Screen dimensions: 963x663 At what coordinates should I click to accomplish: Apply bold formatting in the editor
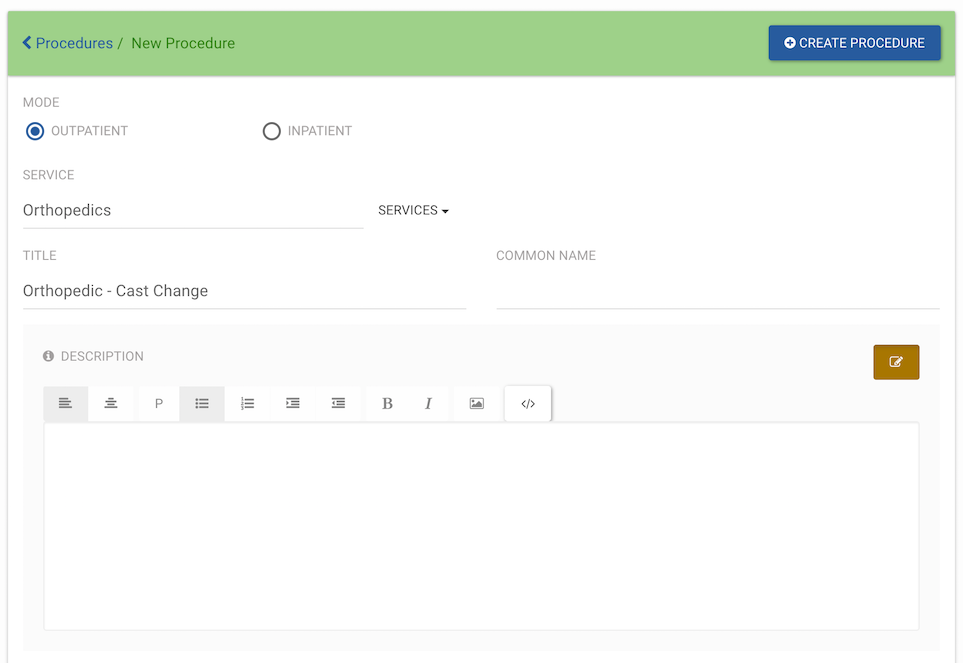387,403
